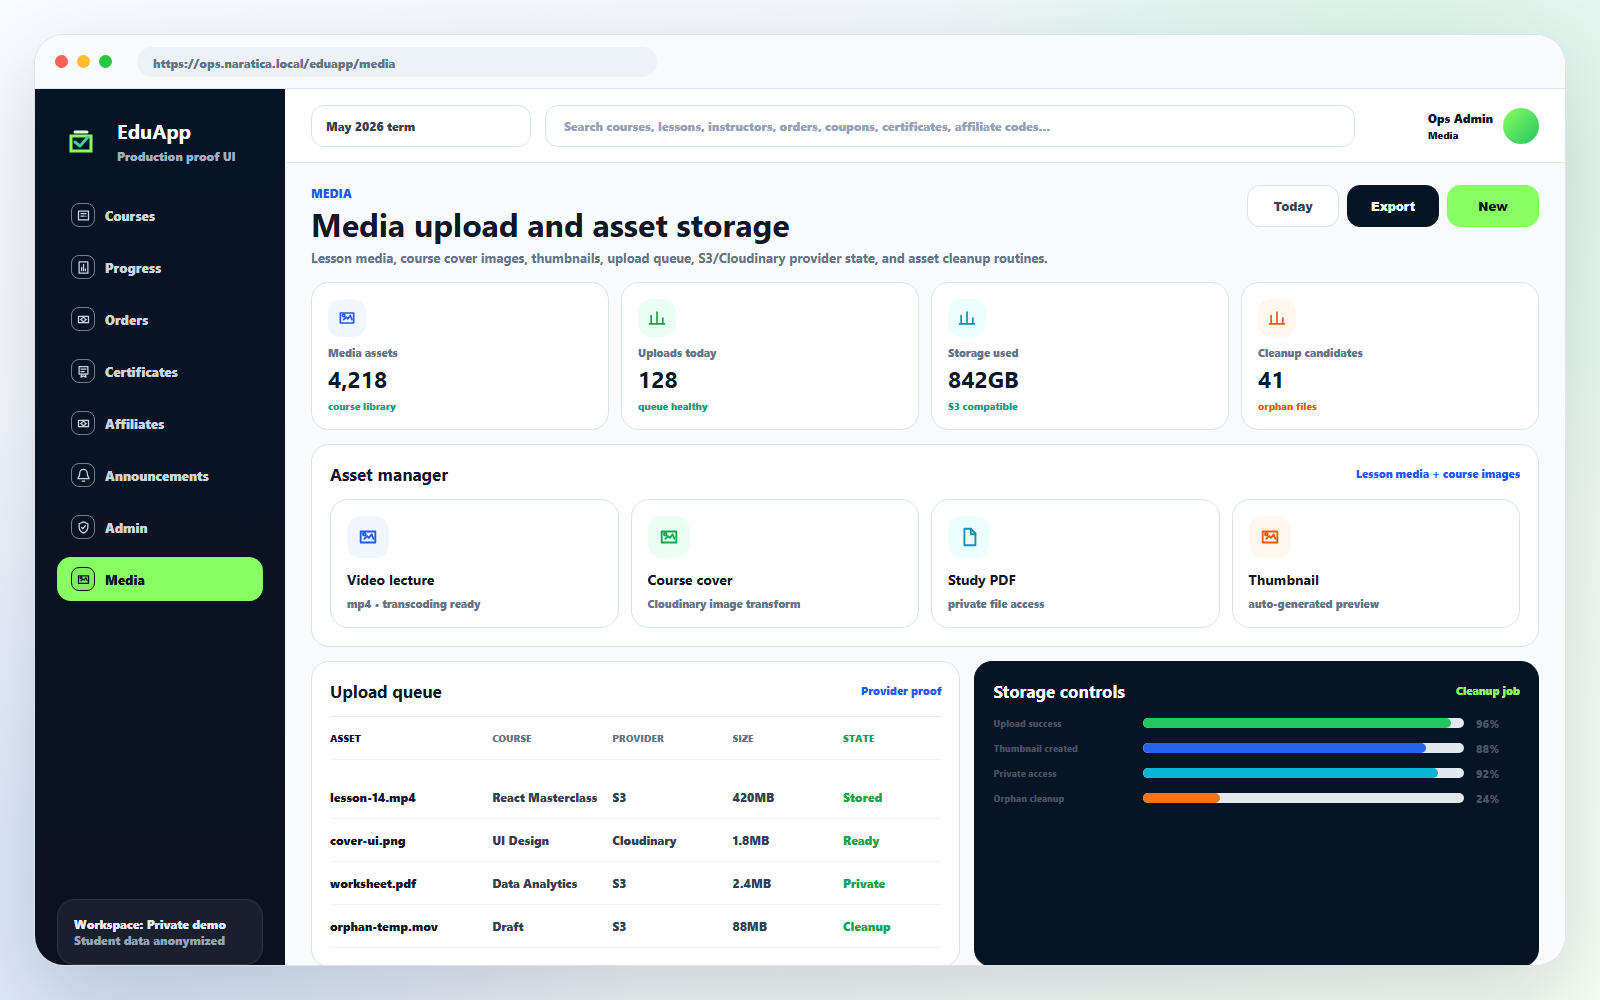Select the active Media menu item
Image resolution: width=1600 pixels, height=1000 pixels.
point(160,579)
